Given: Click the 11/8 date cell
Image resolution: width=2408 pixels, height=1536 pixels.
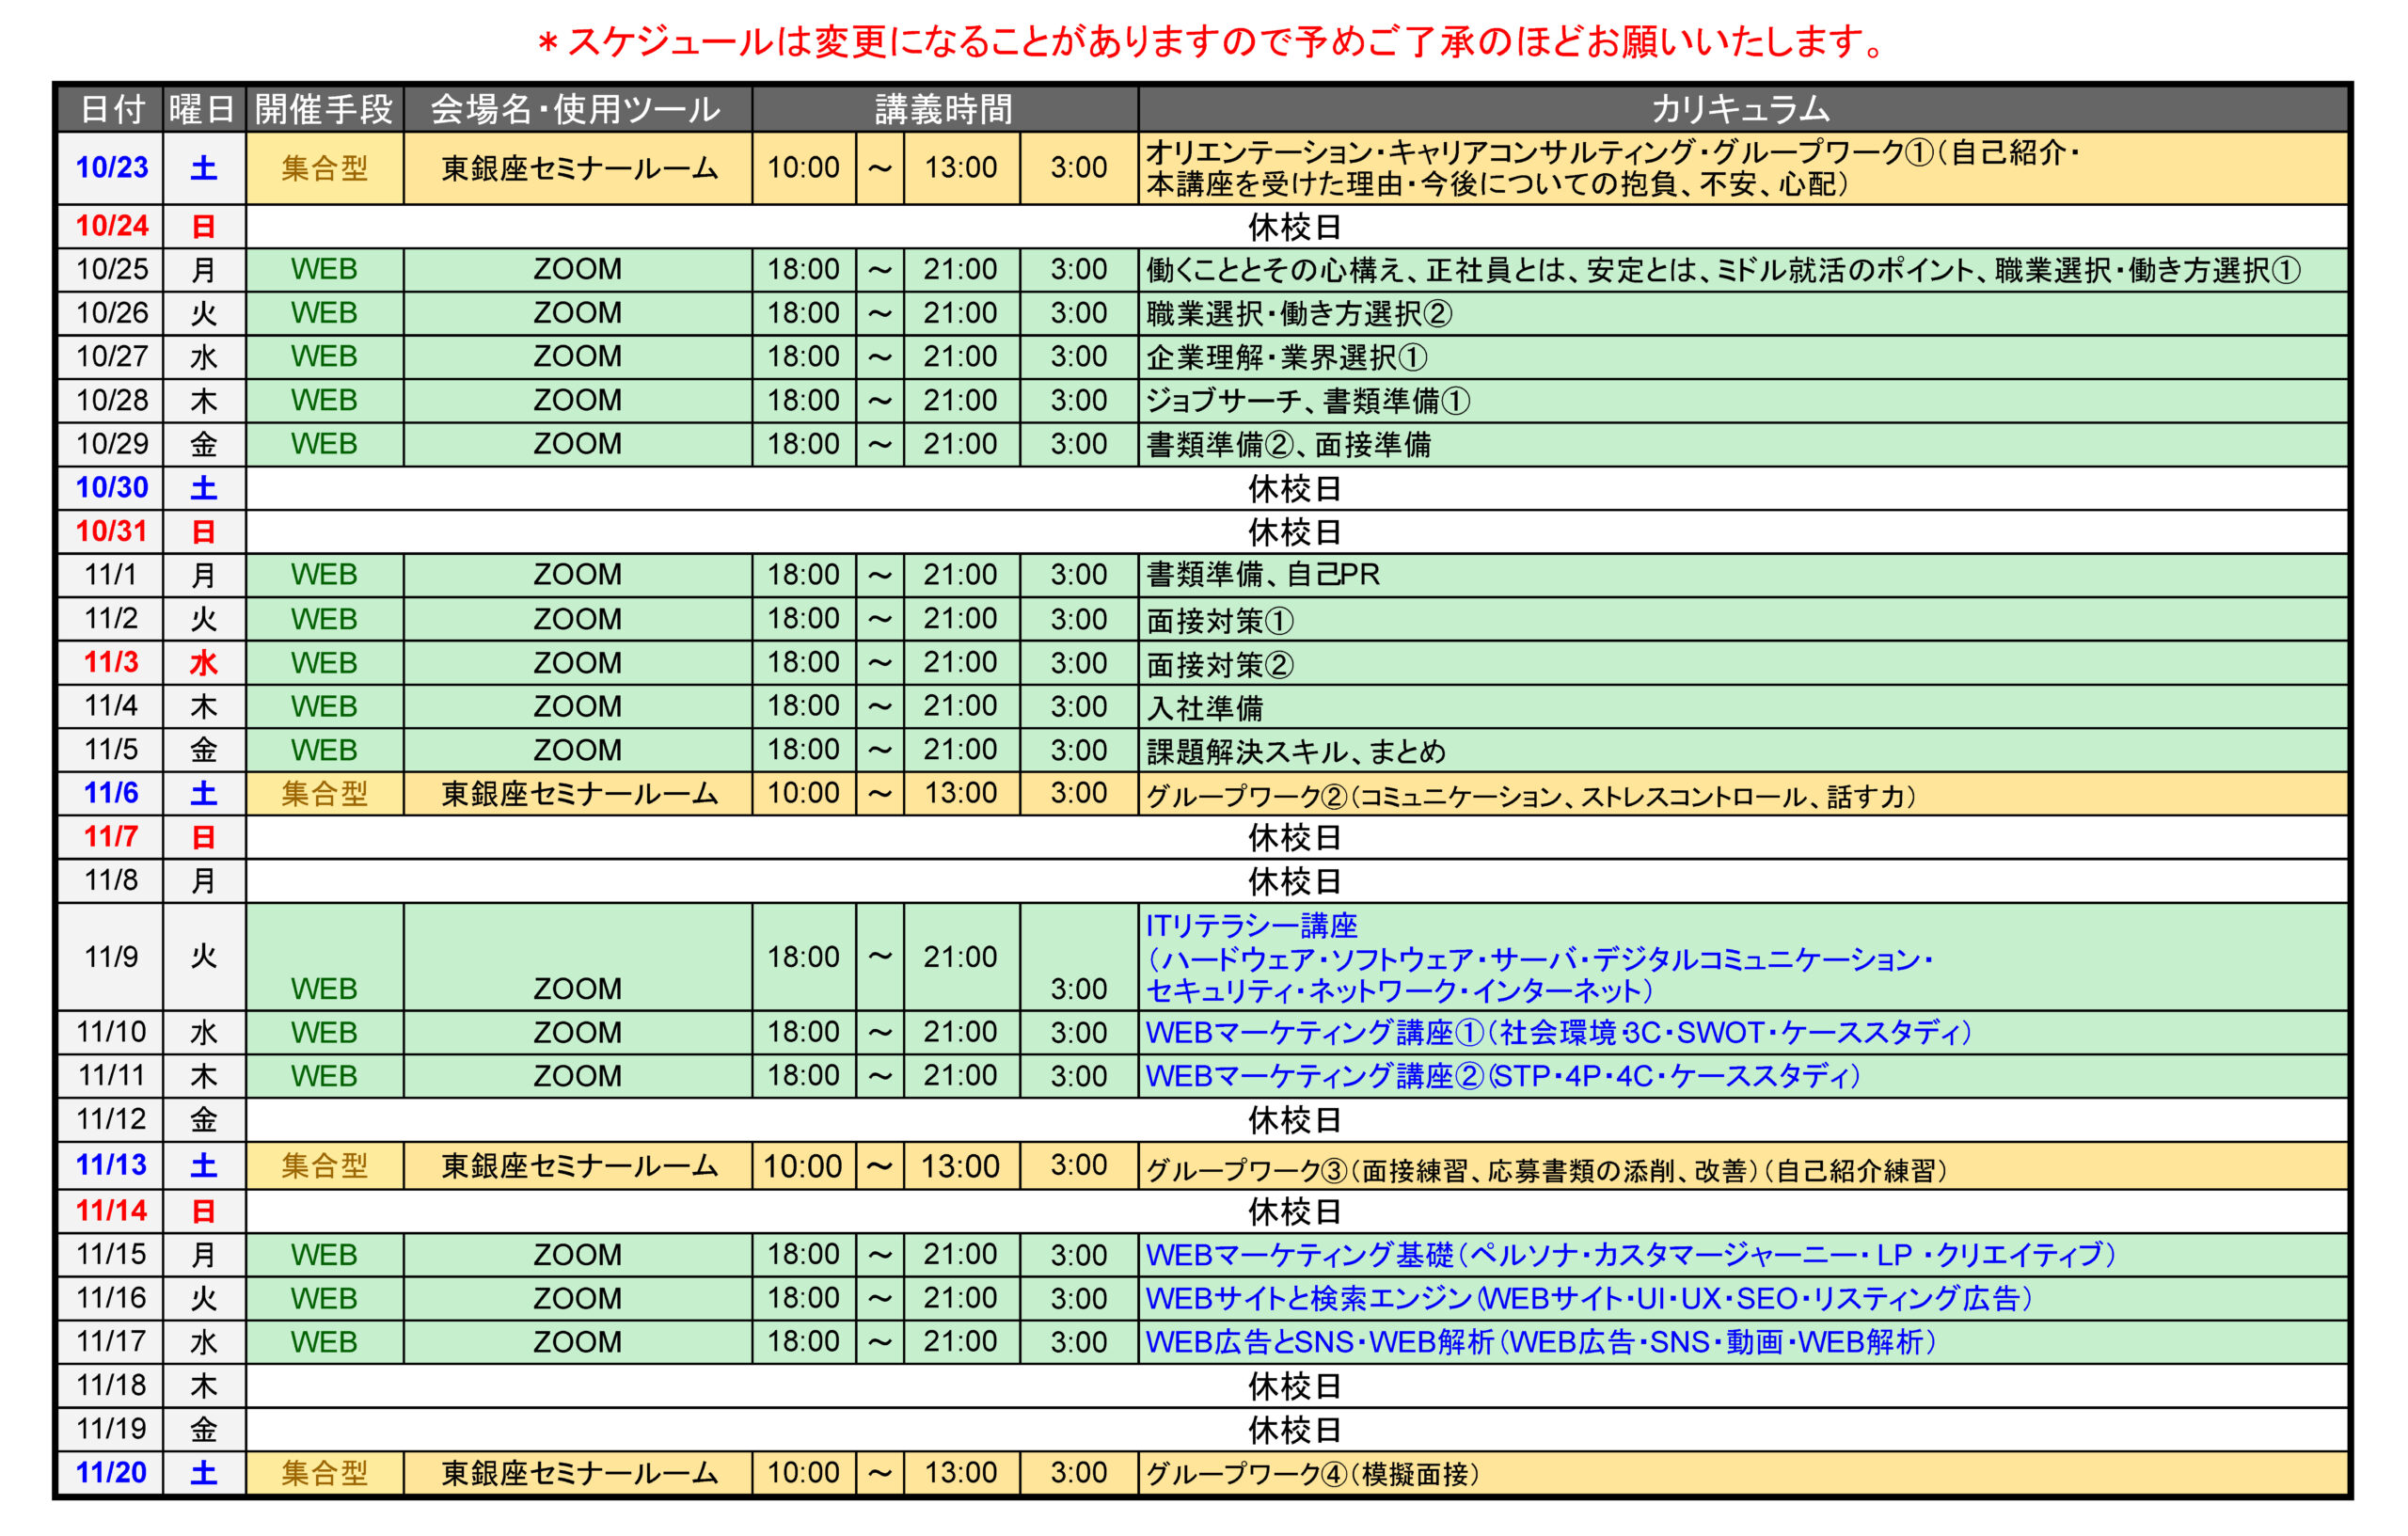Looking at the screenshot, I should tap(111, 881).
